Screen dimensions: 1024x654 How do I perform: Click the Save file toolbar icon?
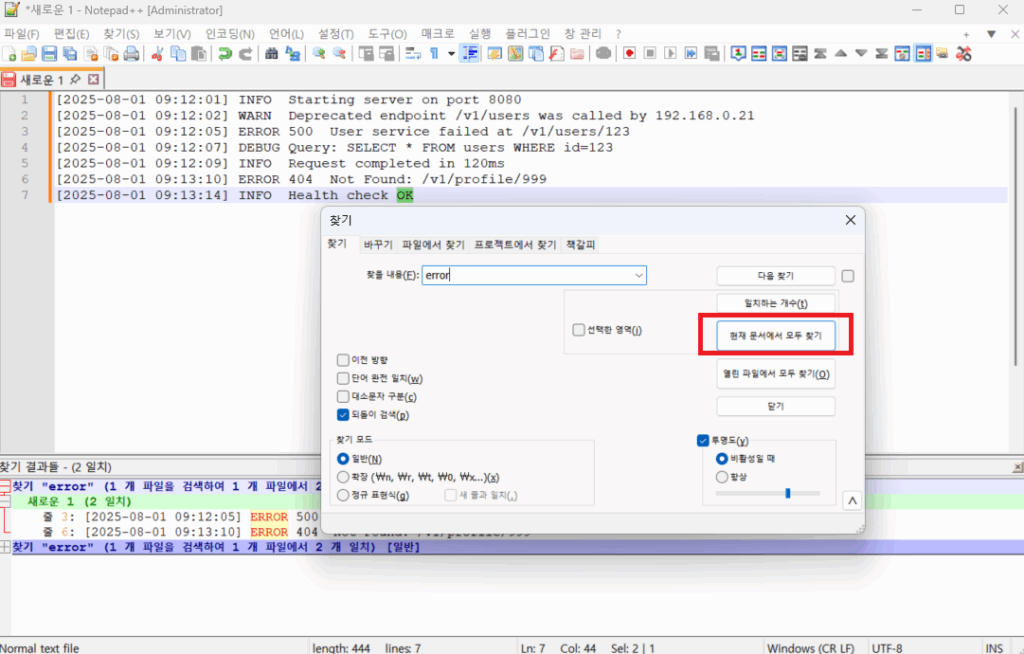click(x=48, y=54)
